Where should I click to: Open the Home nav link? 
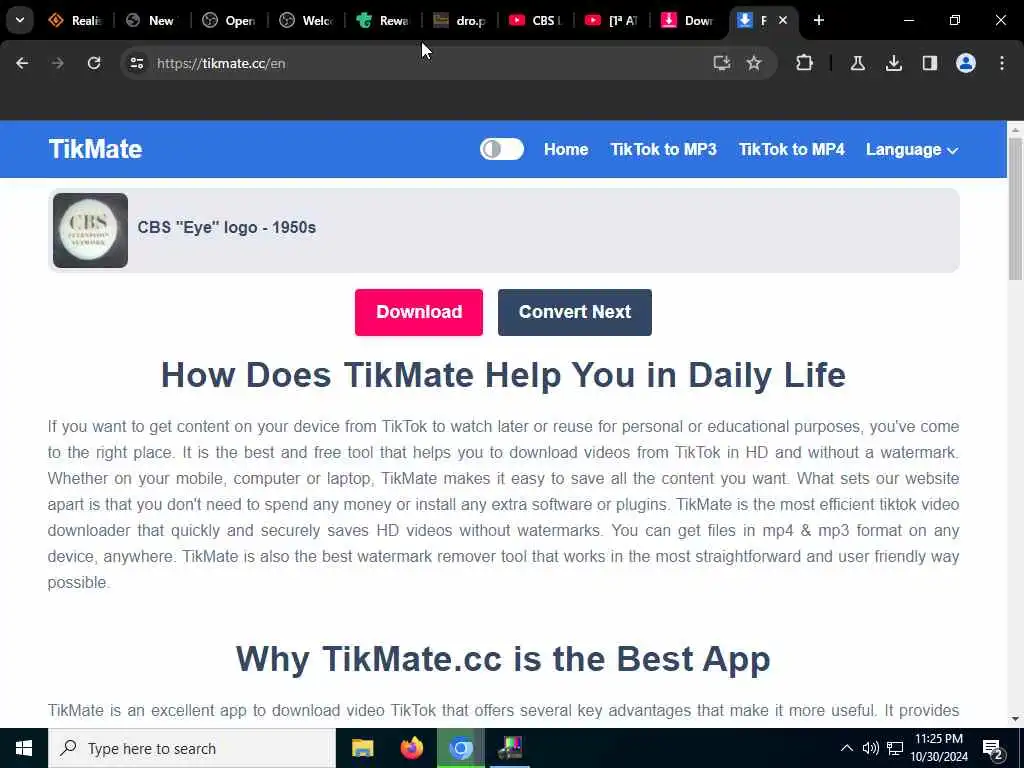click(x=566, y=150)
